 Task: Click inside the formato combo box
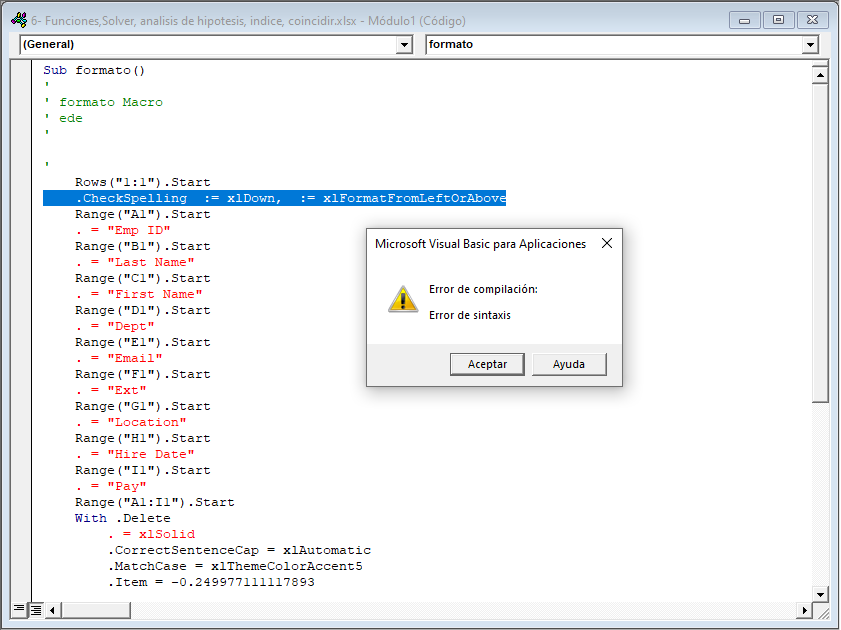[x=600, y=44]
